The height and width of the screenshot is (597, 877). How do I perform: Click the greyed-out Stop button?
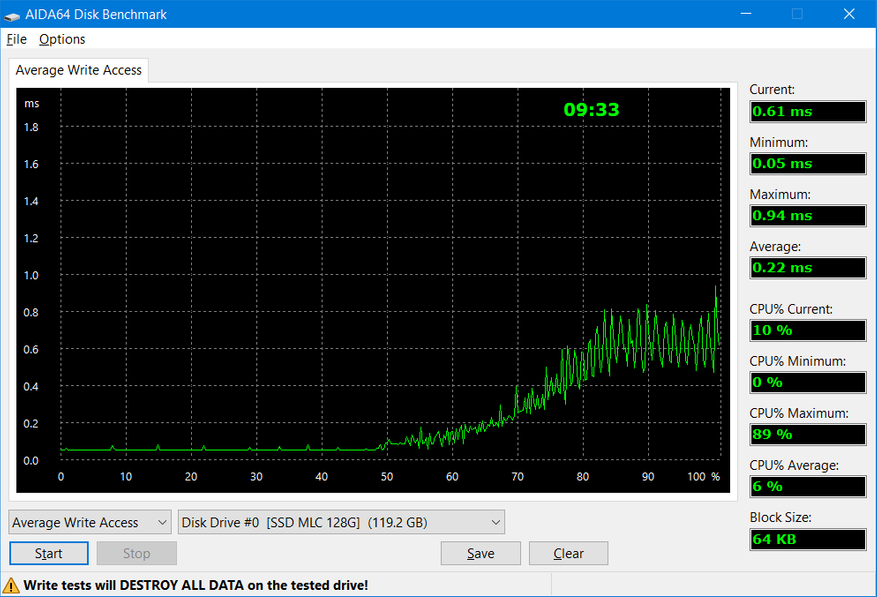tap(136, 553)
